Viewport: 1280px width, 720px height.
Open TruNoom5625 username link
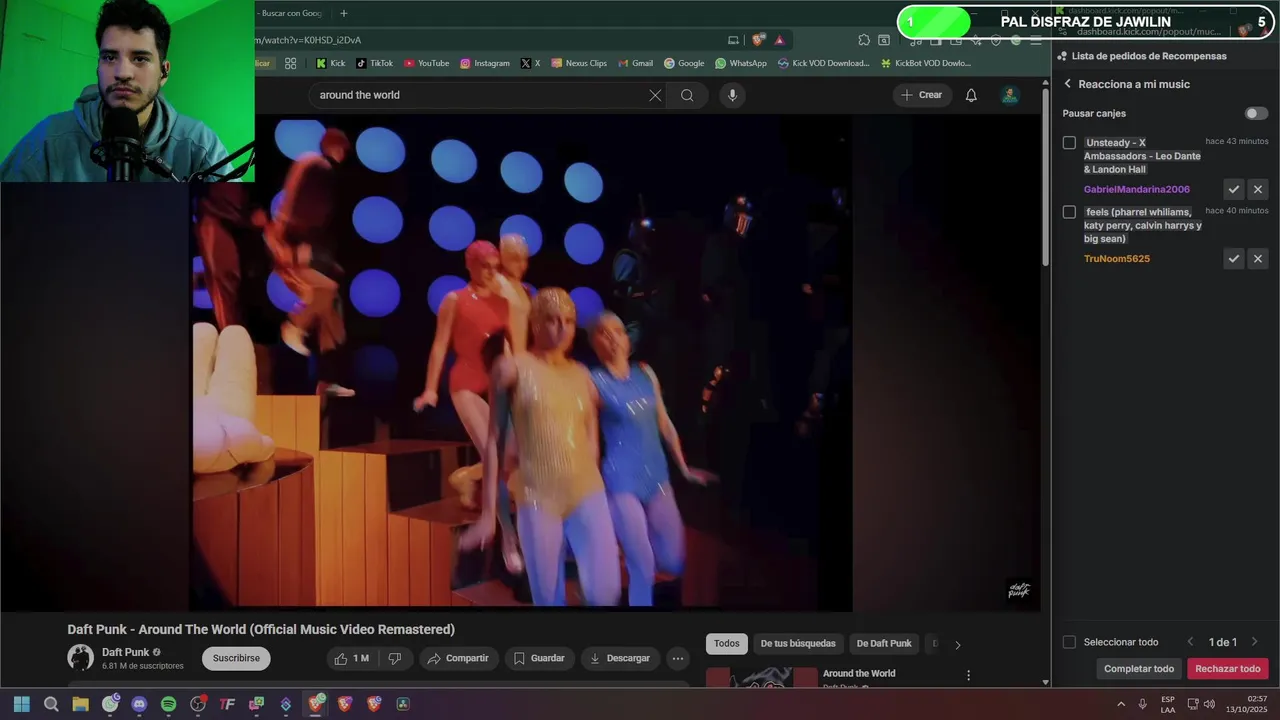pos(1117,259)
